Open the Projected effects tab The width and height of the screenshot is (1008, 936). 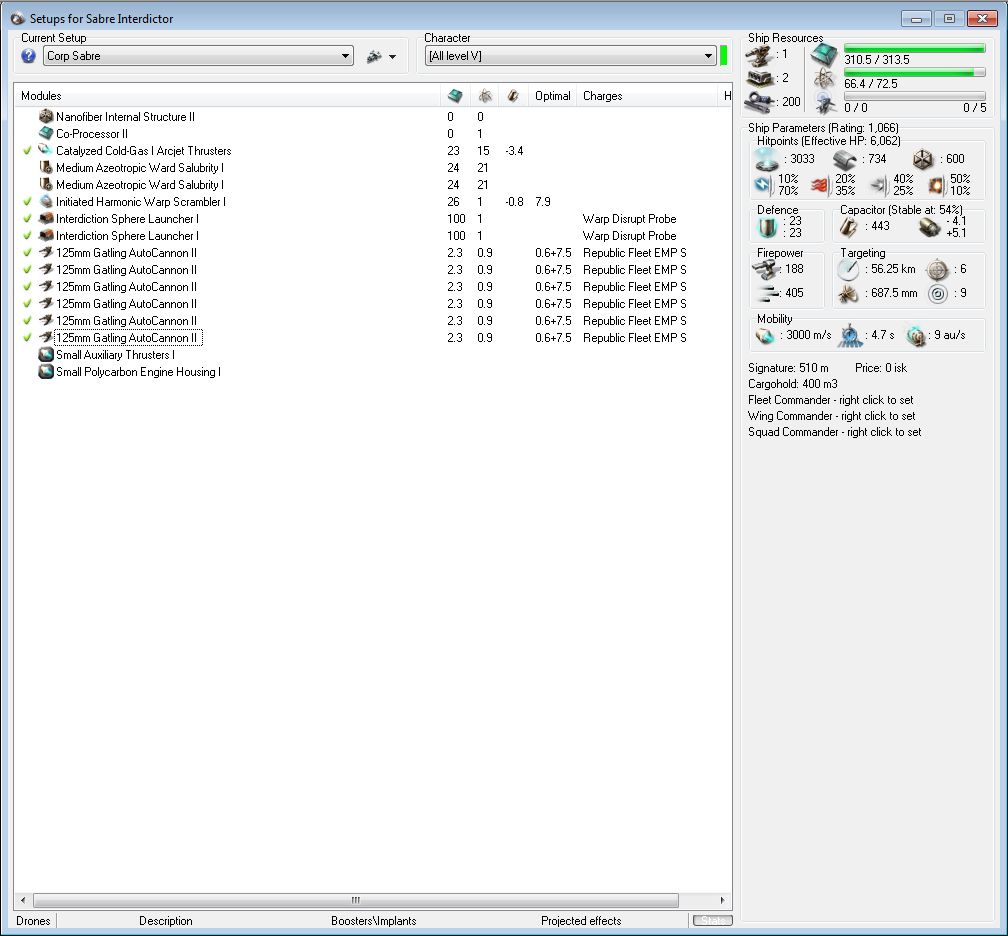coord(581,921)
